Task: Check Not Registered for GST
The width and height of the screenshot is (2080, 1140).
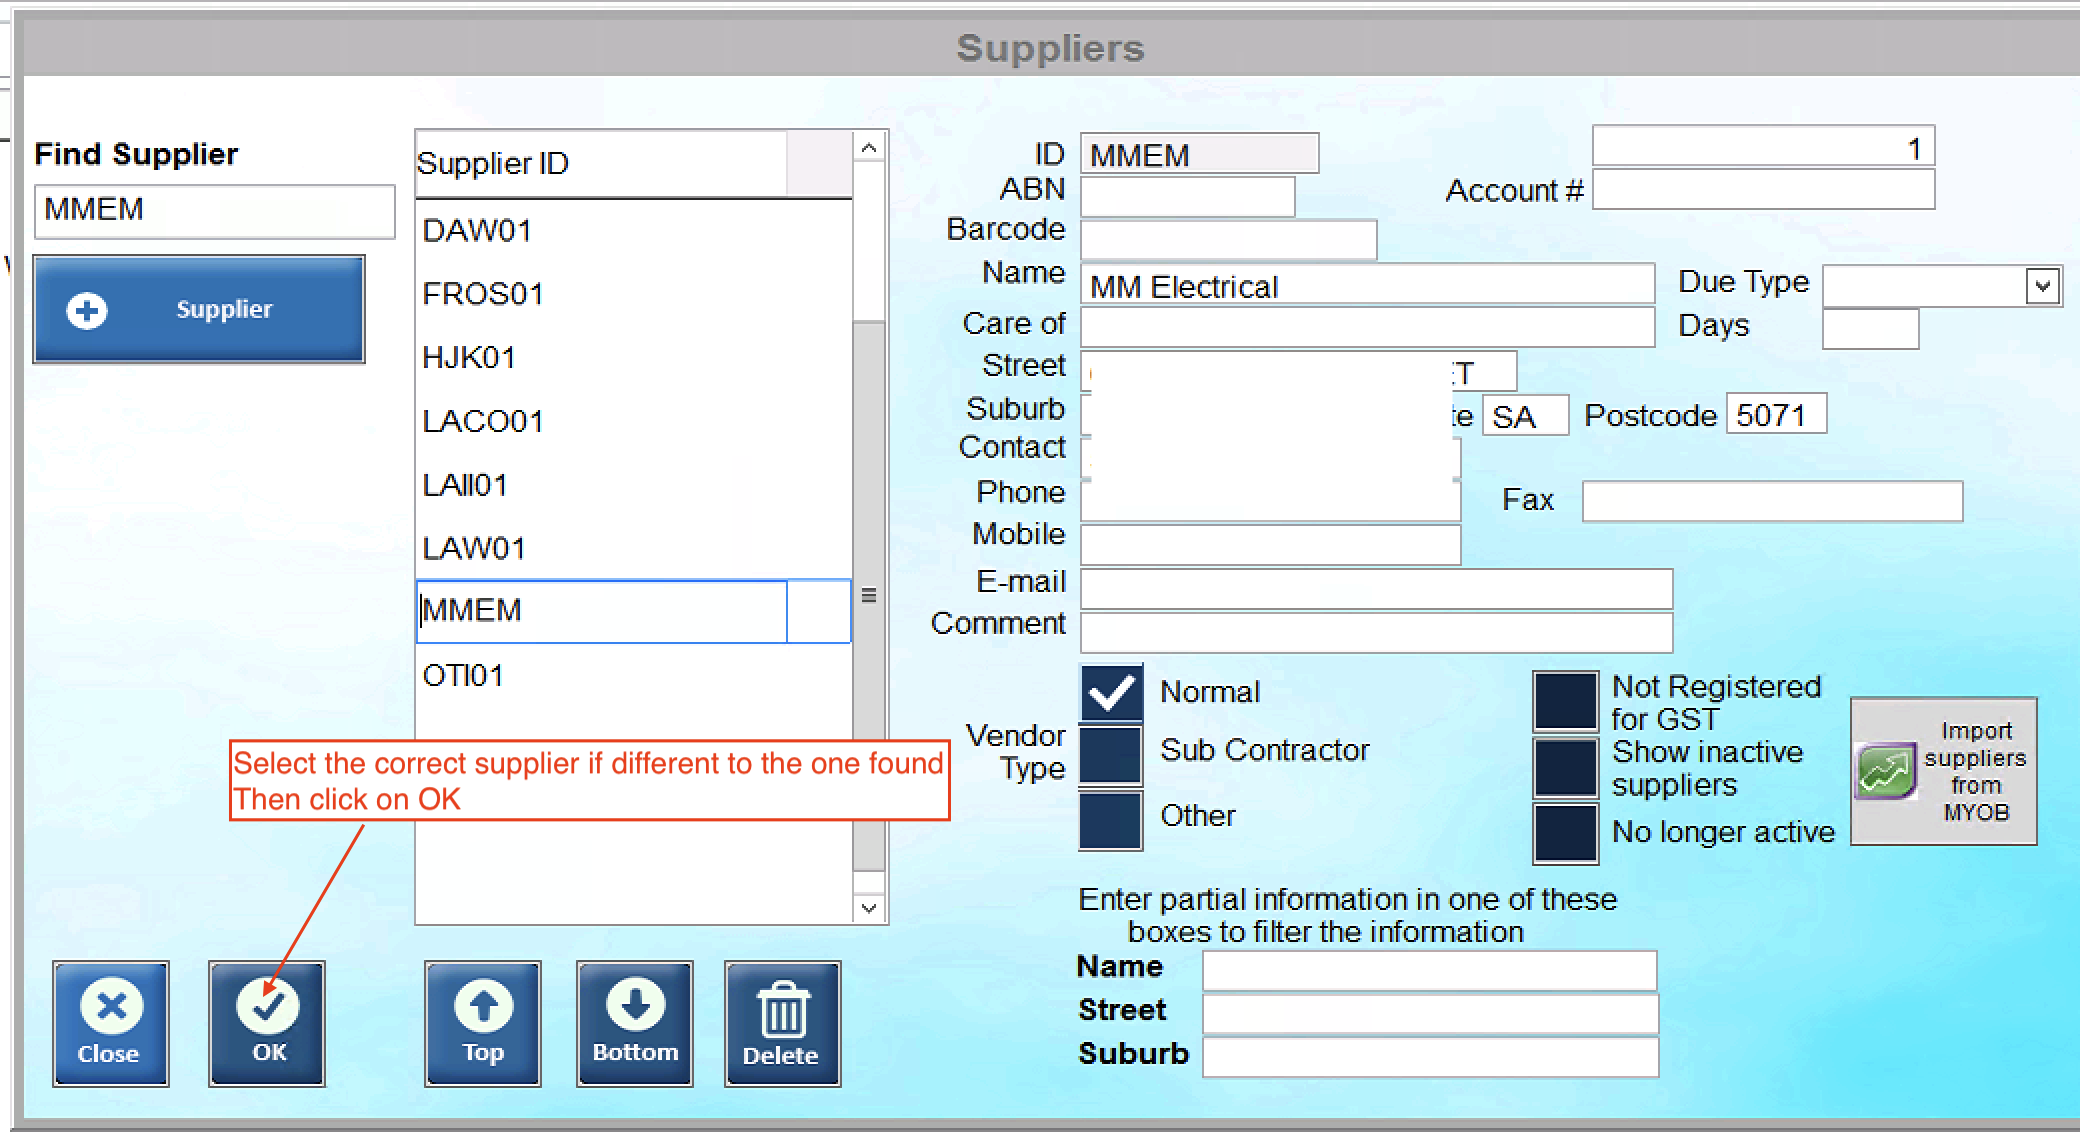Action: click(1565, 701)
